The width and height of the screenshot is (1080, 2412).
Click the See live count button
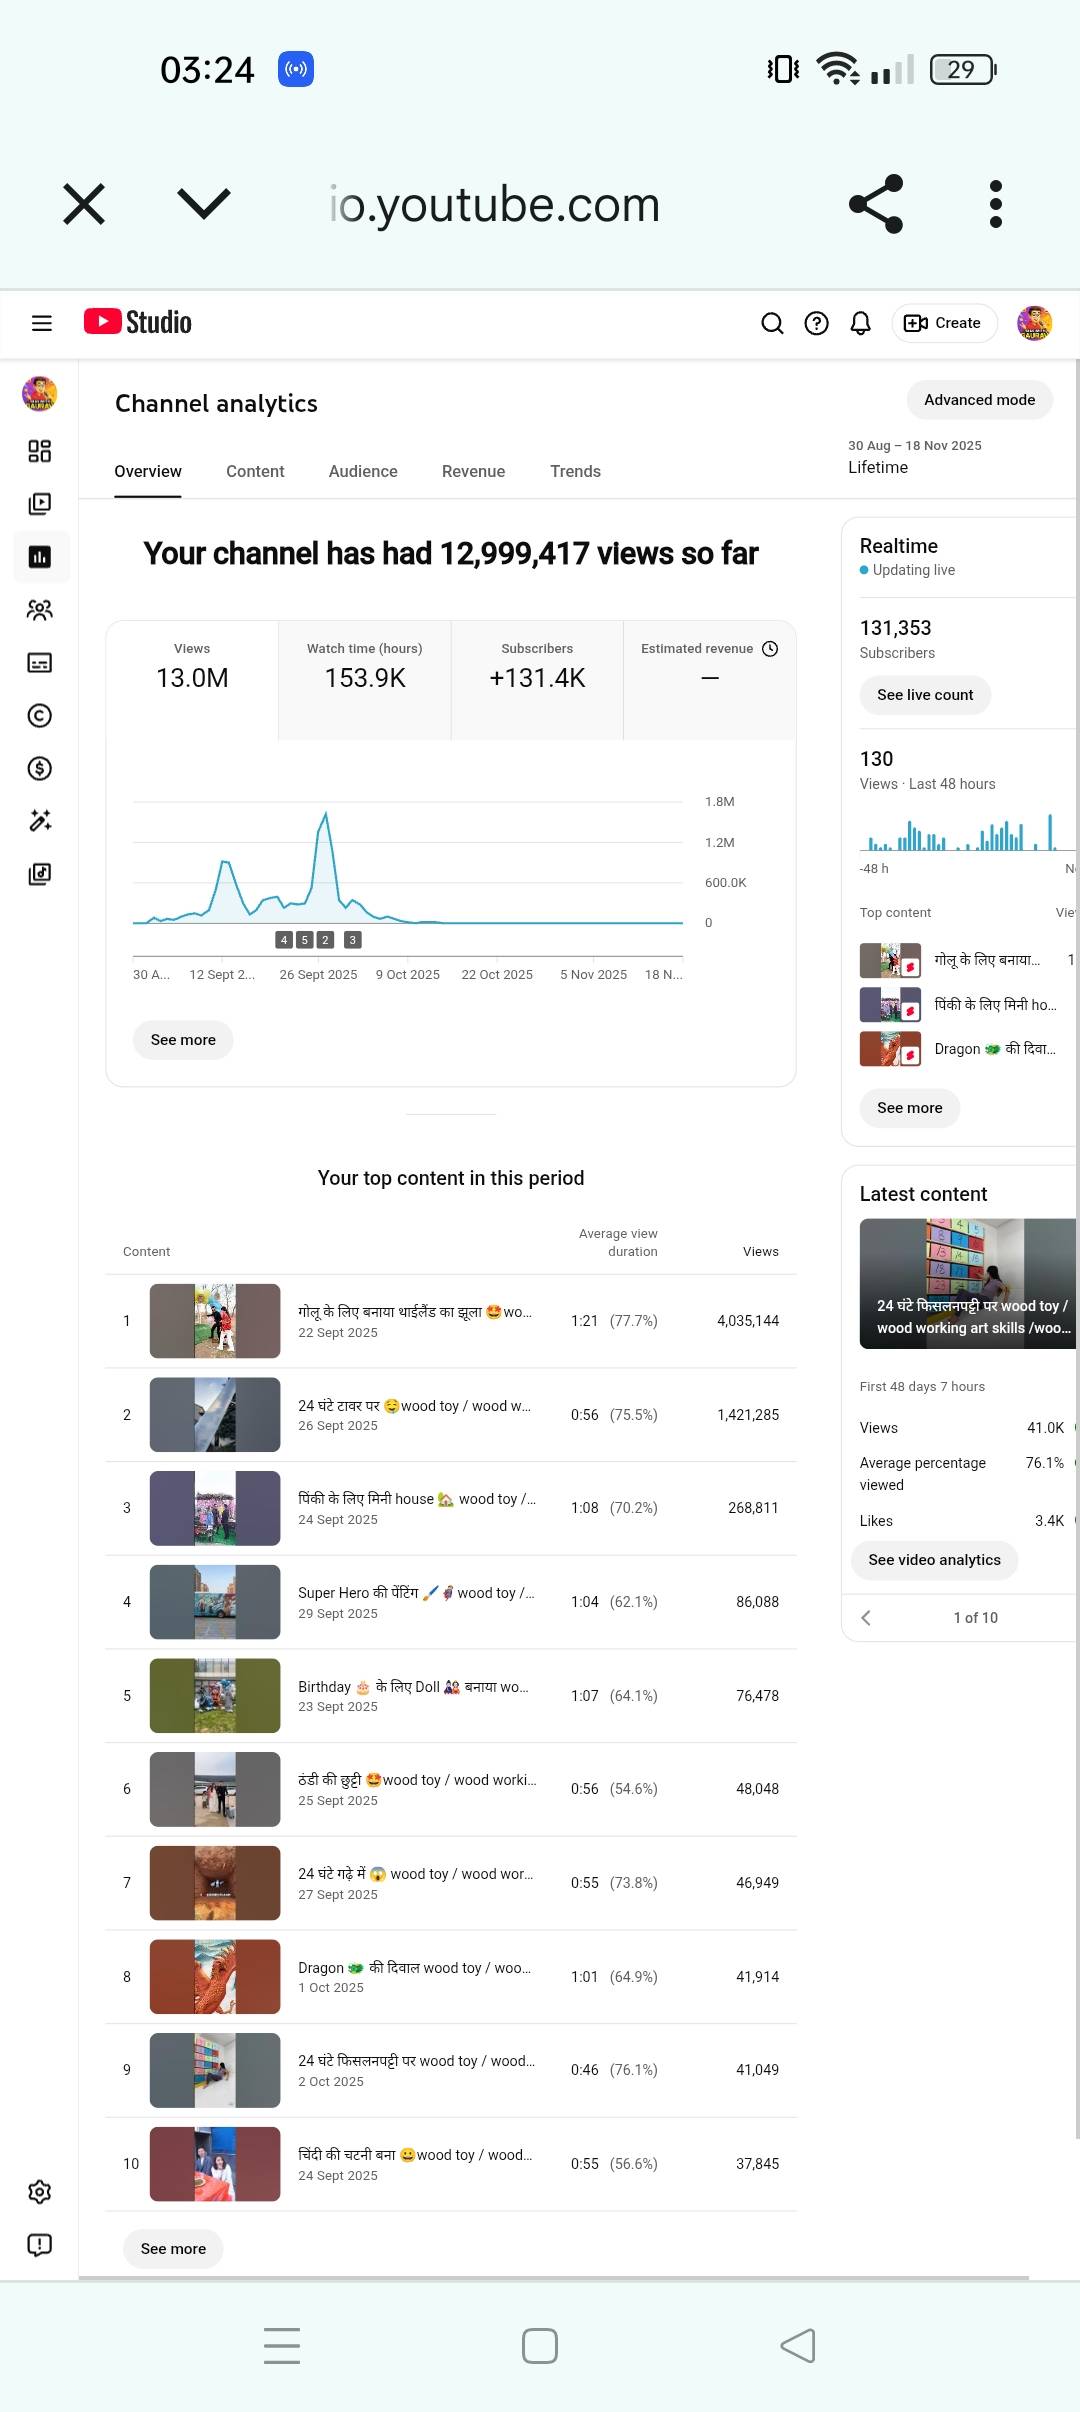tap(925, 695)
